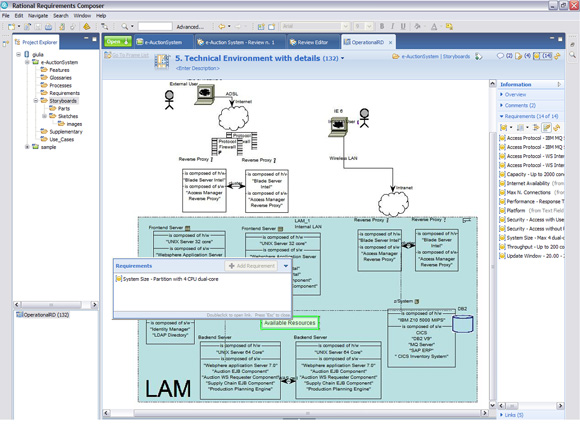Open the font name combo box
This screenshot has width=580, height=437.
(315, 26)
